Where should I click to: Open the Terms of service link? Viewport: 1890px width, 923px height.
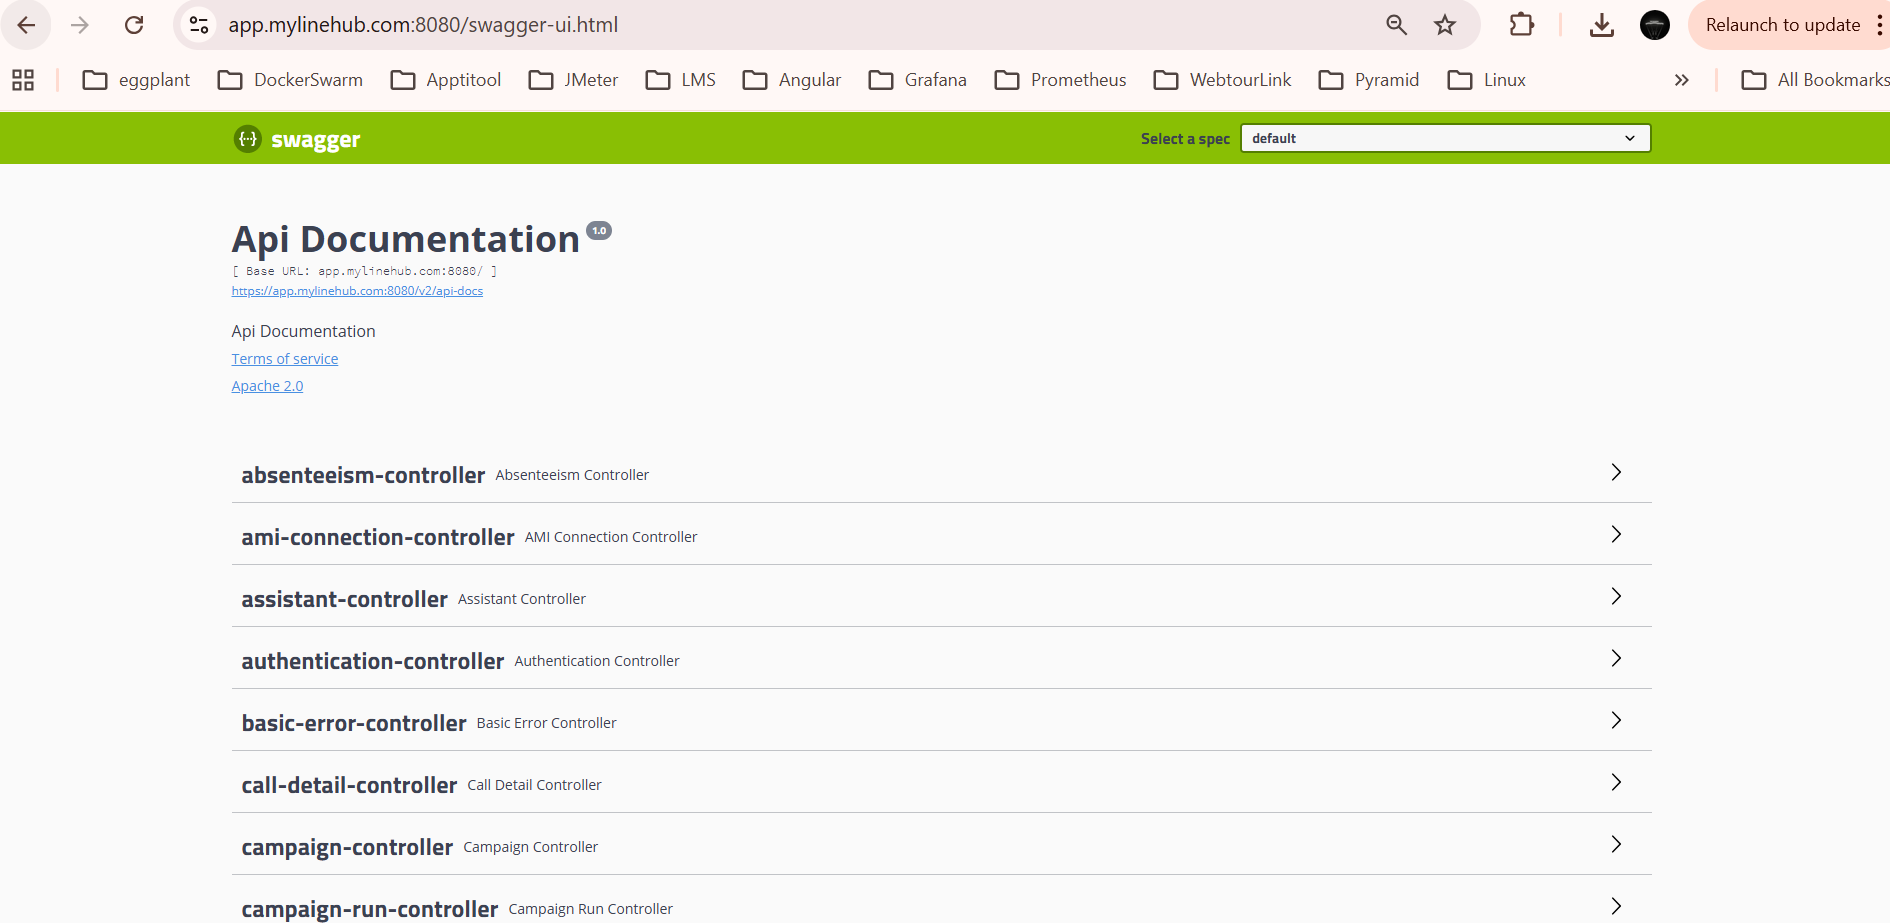285,359
